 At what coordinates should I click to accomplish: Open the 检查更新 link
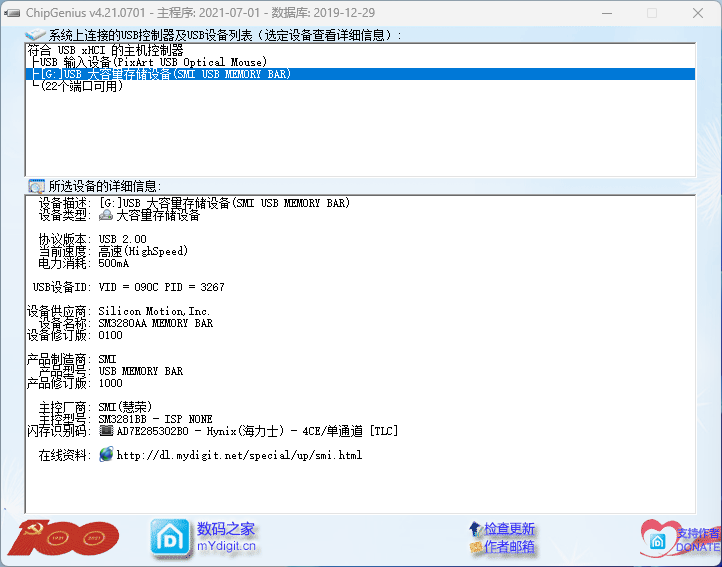(509, 529)
